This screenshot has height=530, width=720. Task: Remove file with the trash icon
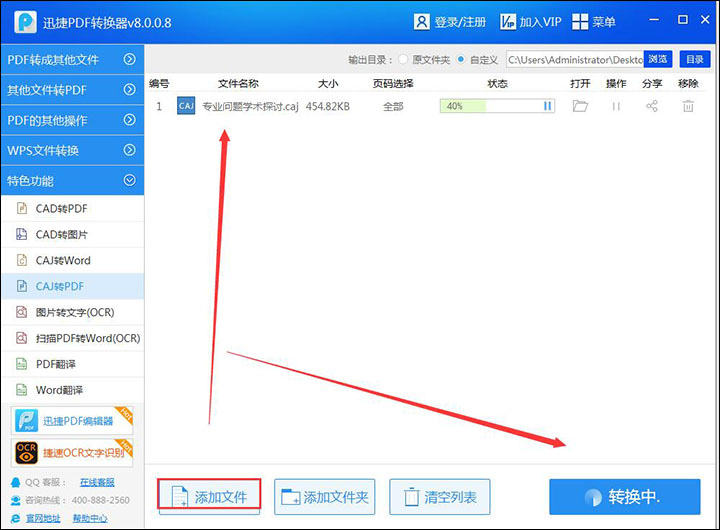pos(688,106)
